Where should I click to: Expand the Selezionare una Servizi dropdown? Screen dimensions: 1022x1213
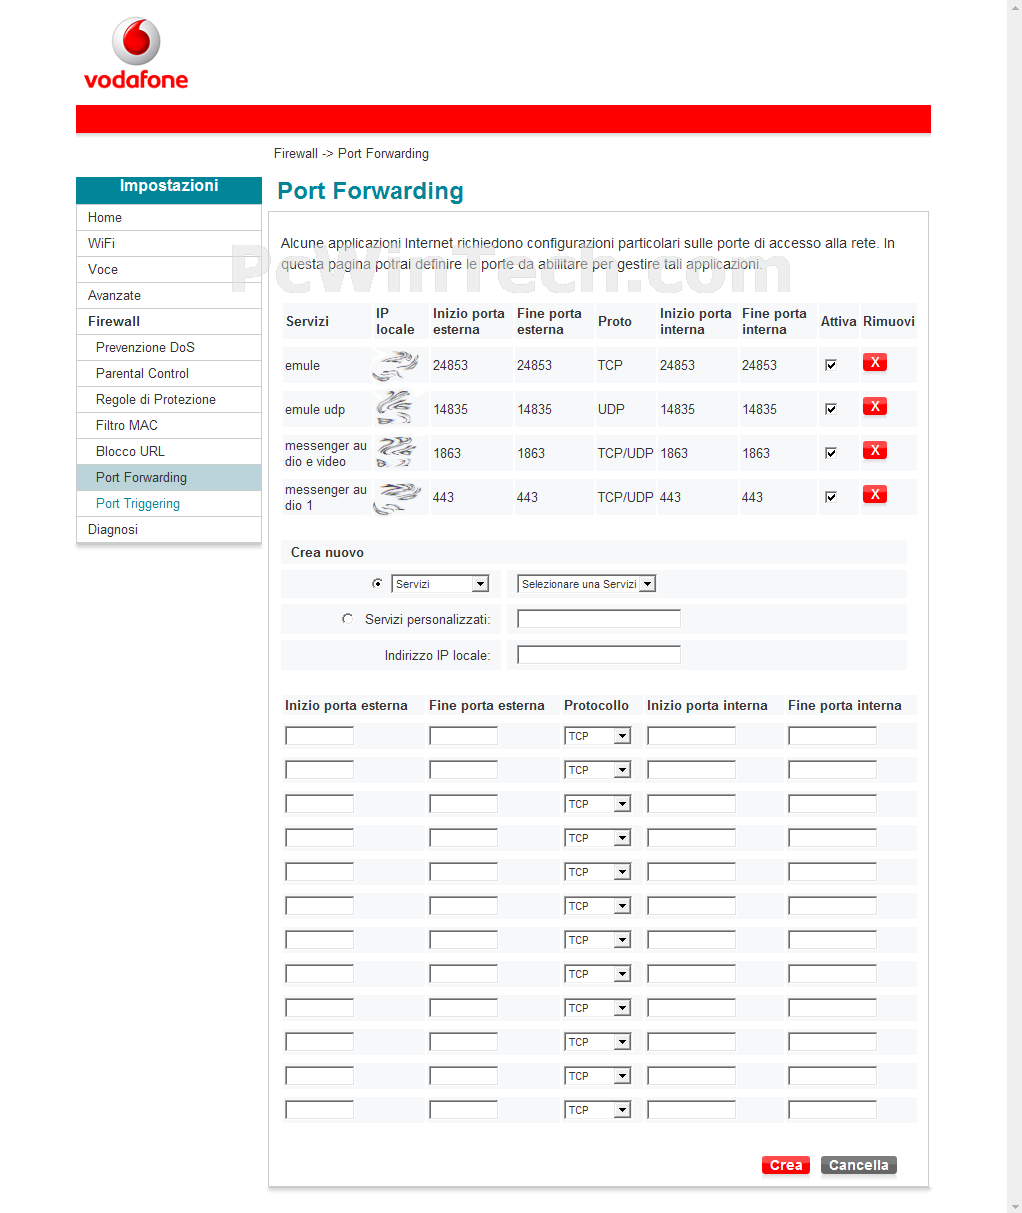coord(586,584)
